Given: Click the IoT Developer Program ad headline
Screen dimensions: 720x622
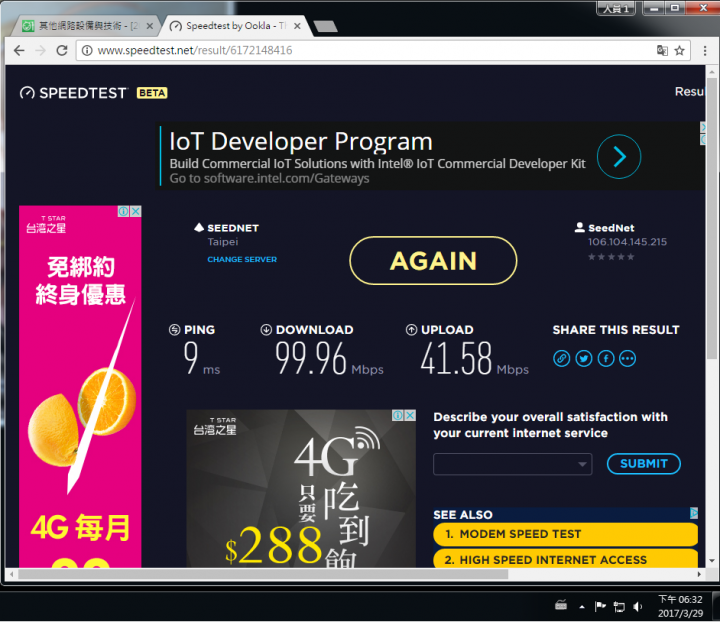Looking at the screenshot, I should (x=301, y=141).
